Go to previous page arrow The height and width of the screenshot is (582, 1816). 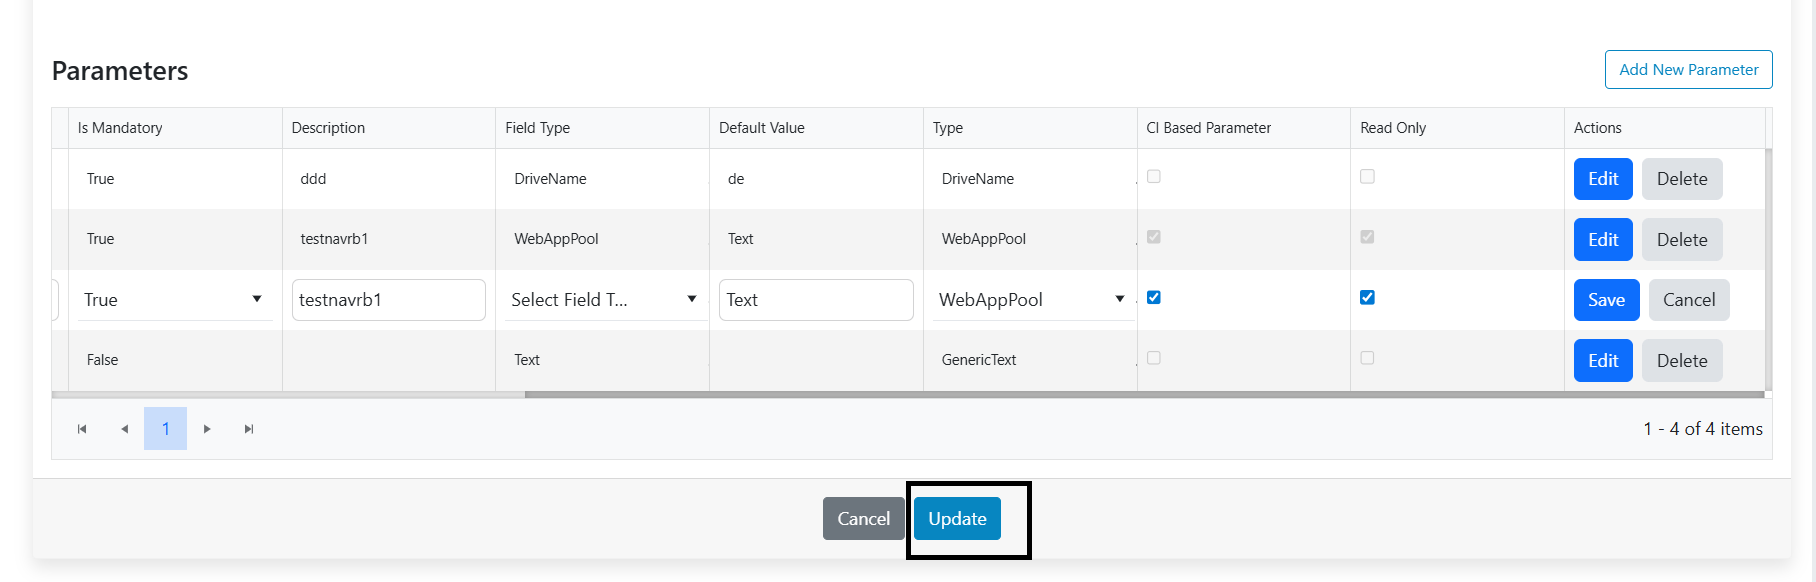124,429
